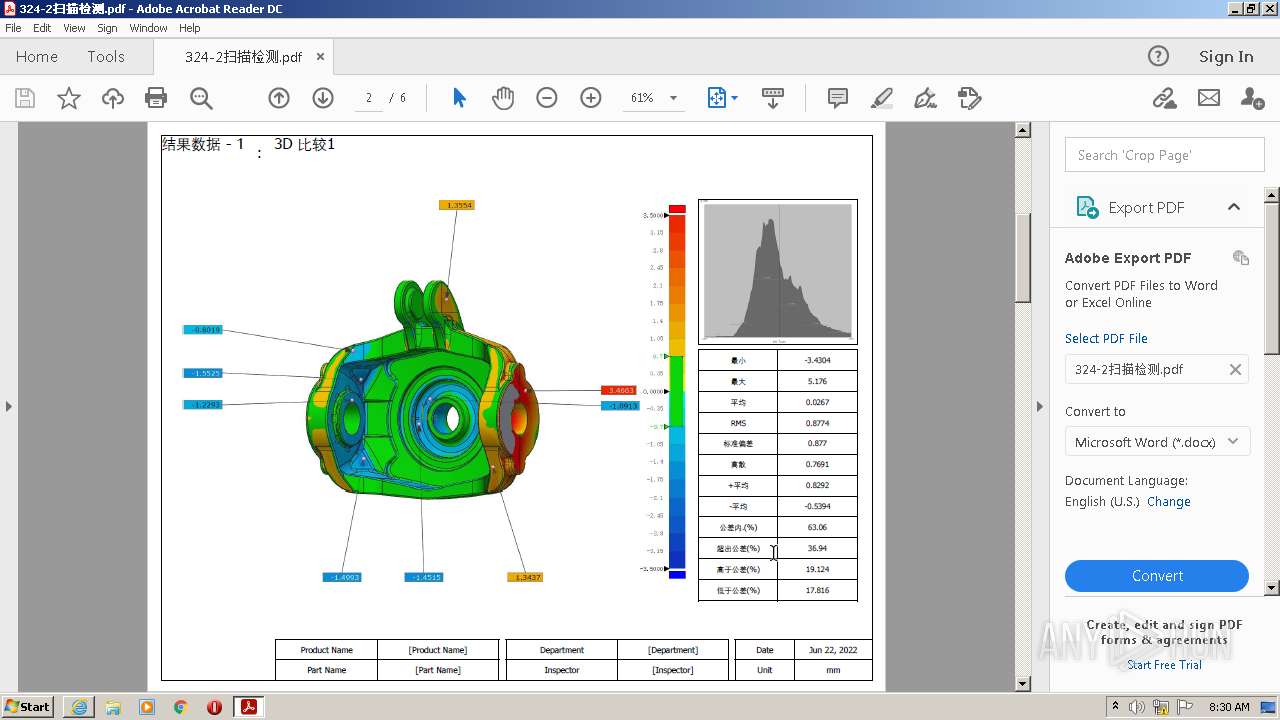Collapse the Export PDF section
Image resolution: width=1280 pixels, height=720 pixels.
pyautogui.click(x=1234, y=207)
